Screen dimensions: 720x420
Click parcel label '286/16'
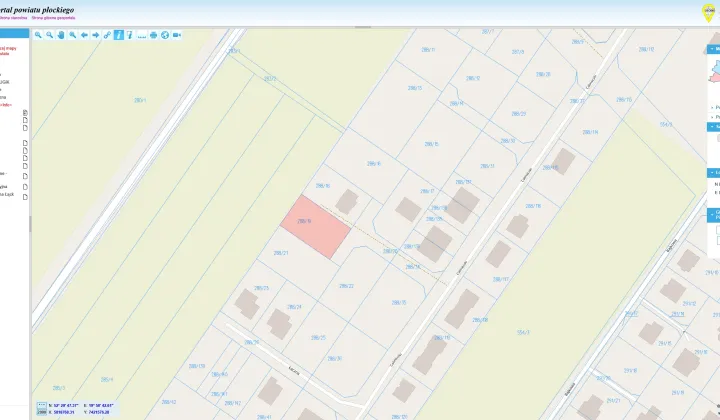(x=374, y=163)
